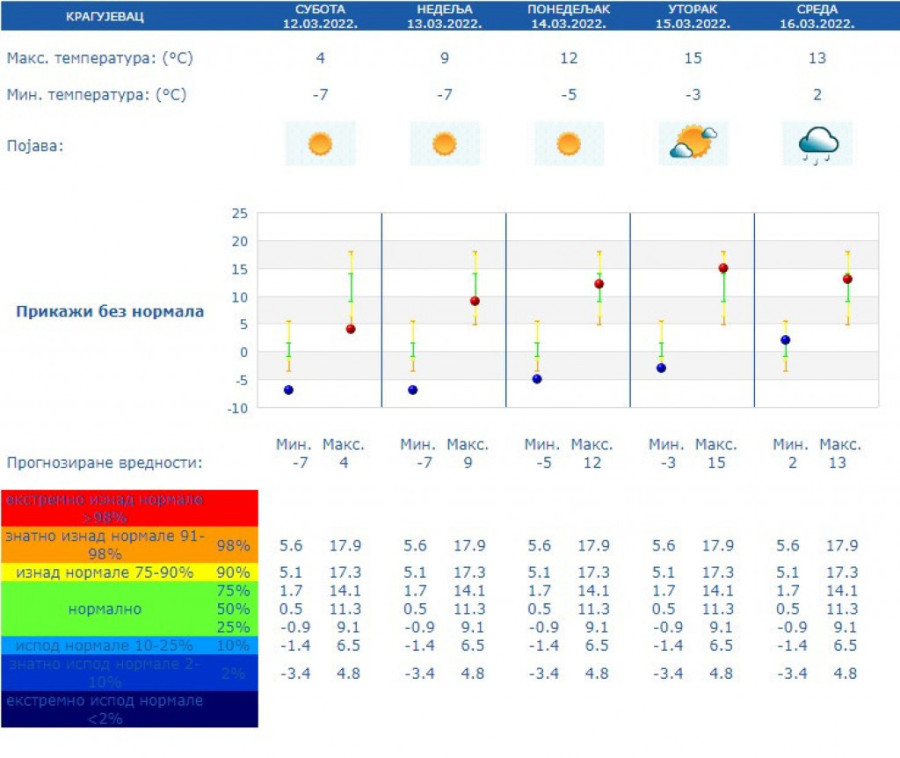Image resolution: width=900 pixels, height=758 pixels.
Task: Click the light blue 10-25% below normal swatch
Action: click(129, 646)
